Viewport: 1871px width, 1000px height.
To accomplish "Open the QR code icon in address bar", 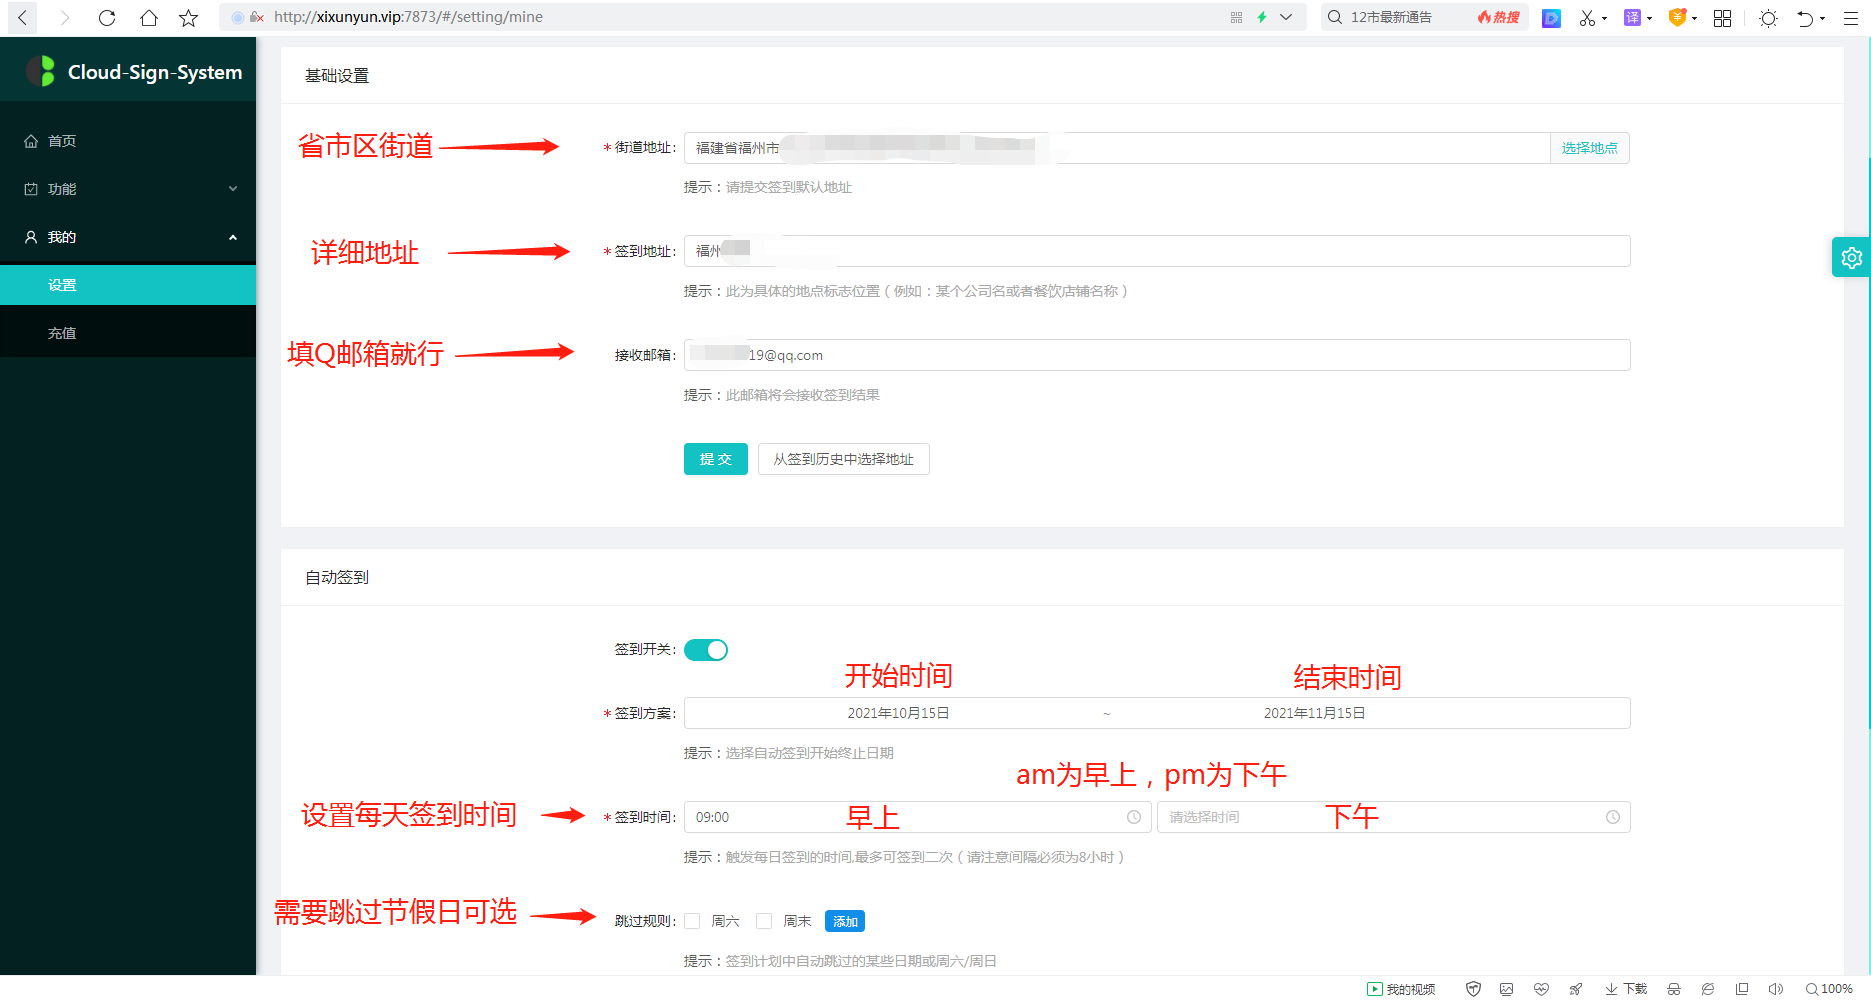I will tap(1236, 17).
